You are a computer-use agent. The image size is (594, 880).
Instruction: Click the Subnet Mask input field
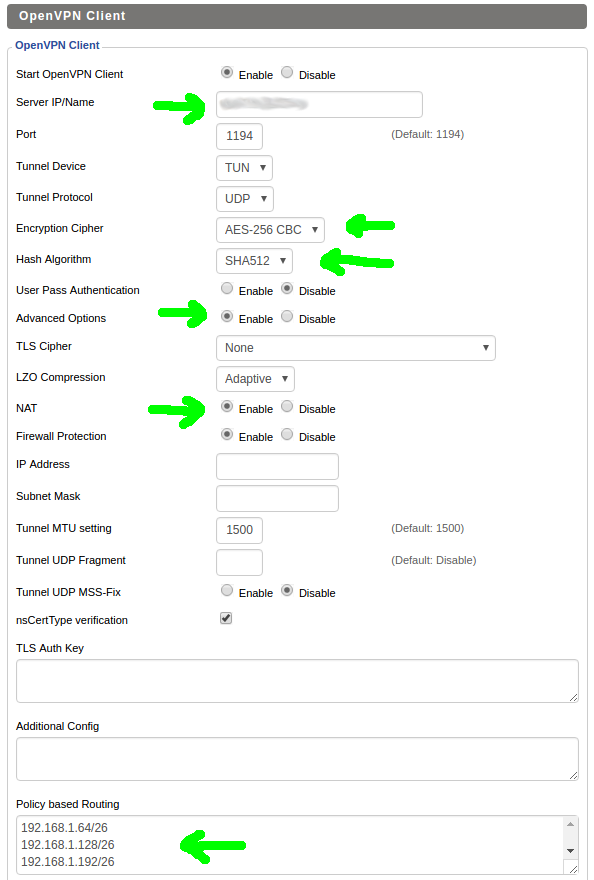277,498
